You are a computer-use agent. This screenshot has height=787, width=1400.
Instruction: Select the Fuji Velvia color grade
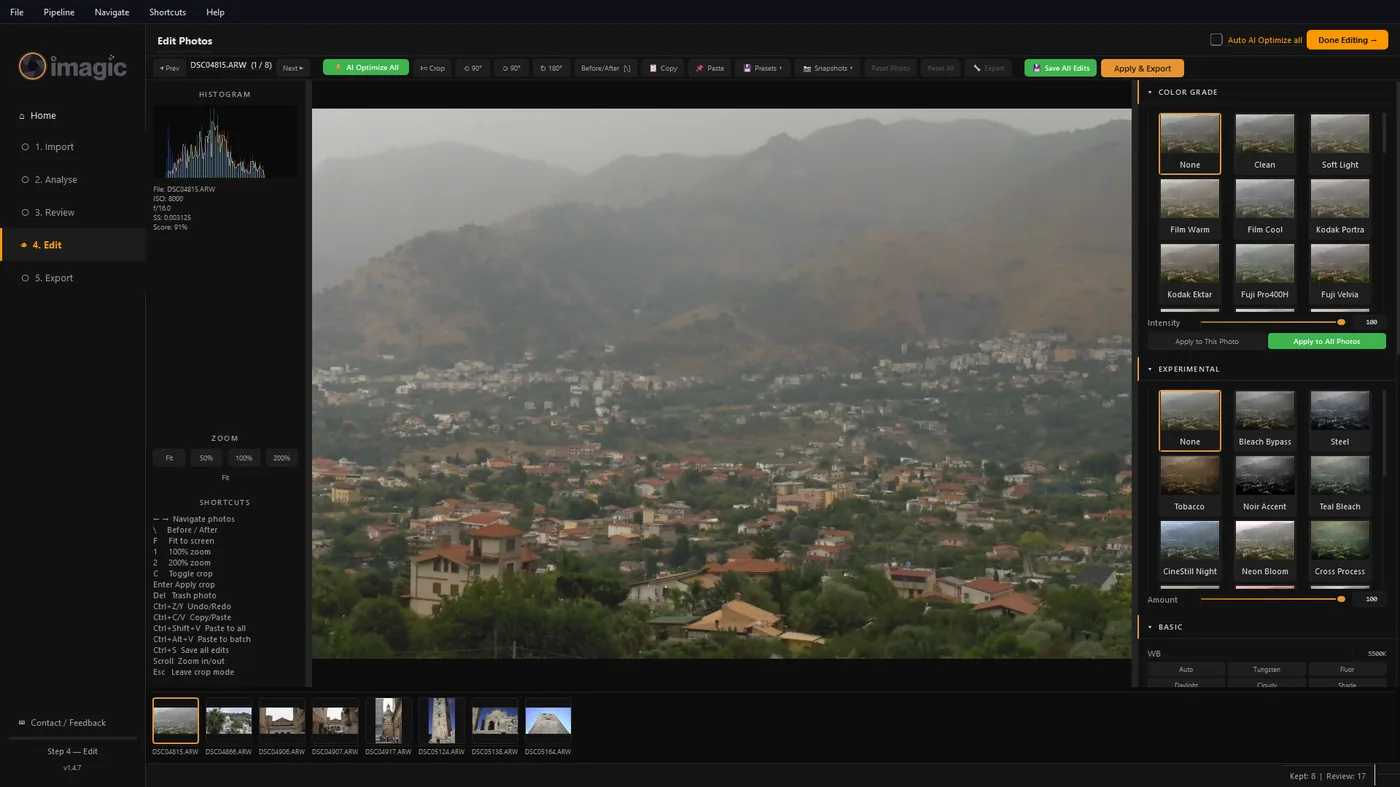pyautogui.click(x=1340, y=273)
